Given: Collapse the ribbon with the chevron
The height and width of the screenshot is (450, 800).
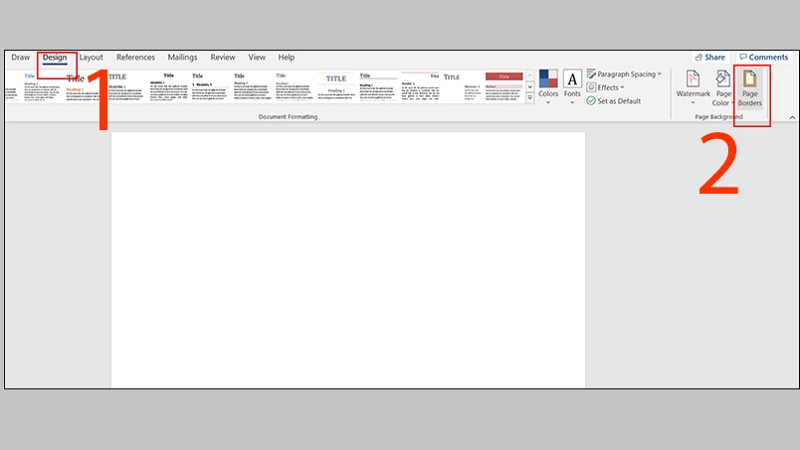Looking at the screenshot, I should pyautogui.click(x=792, y=117).
